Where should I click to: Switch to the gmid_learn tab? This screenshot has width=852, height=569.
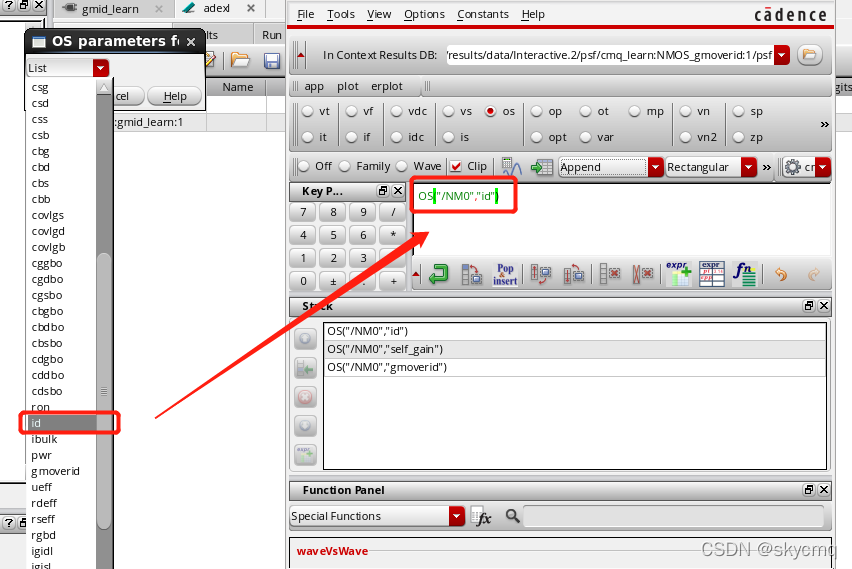pos(110,9)
